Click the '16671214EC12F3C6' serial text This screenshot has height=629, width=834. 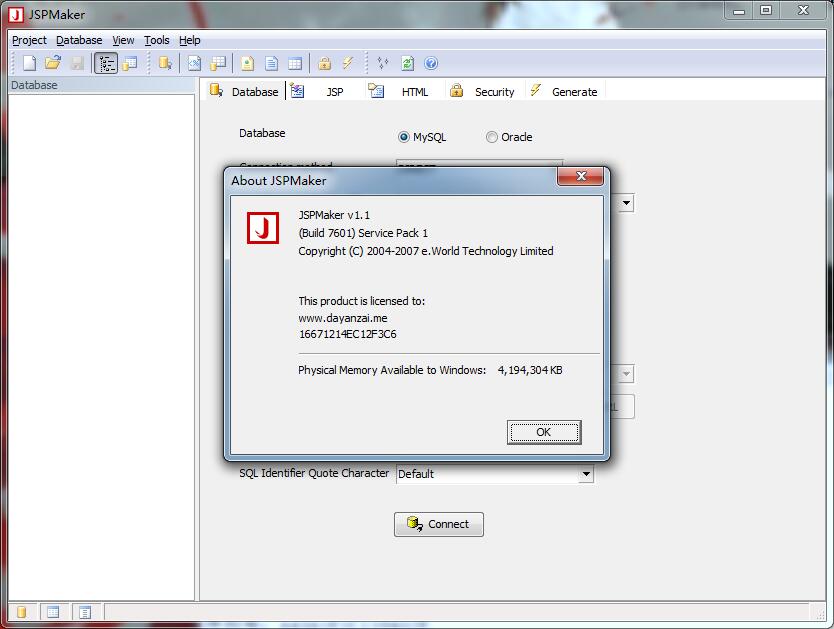[348, 334]
